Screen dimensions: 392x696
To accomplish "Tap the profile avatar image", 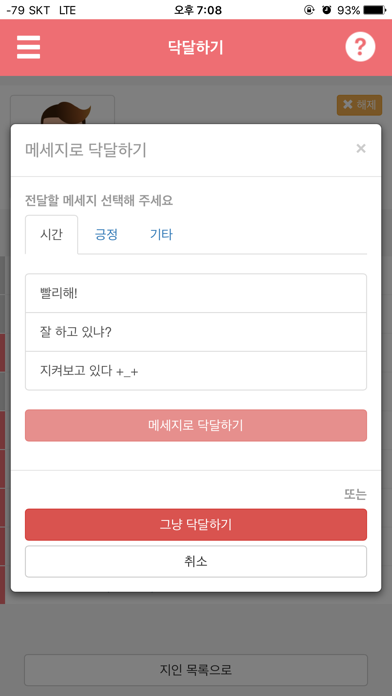I will [62, 110].
